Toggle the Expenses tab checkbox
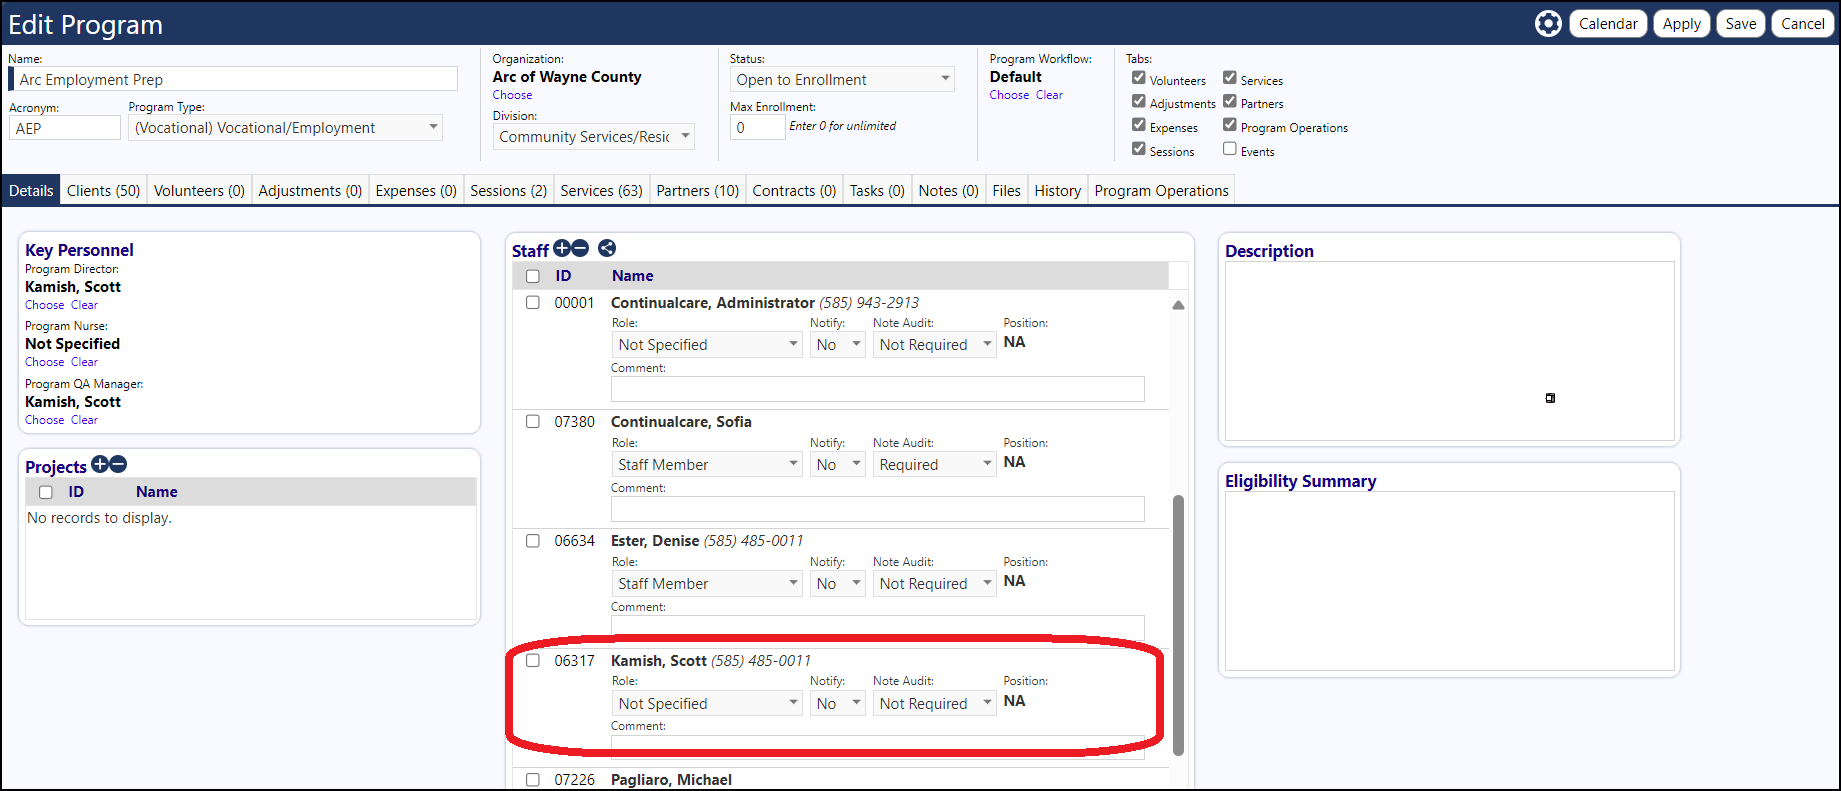The image size is (1841, 791). point(1138,125)
